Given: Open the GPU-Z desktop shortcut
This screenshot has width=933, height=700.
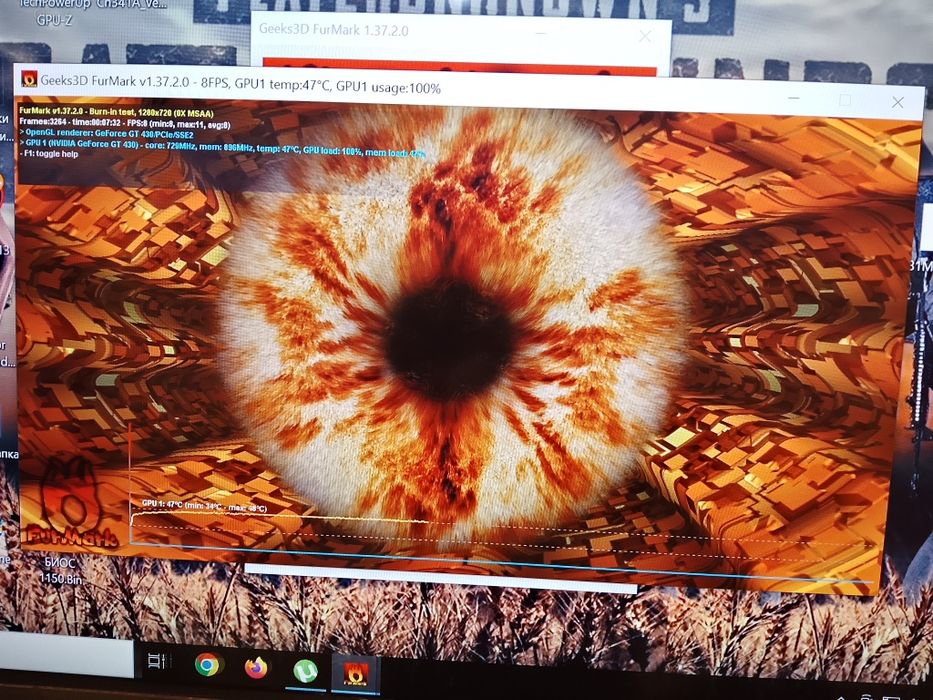Looking at the screenshot, I should pyautogui.click(x=54, y=12).
